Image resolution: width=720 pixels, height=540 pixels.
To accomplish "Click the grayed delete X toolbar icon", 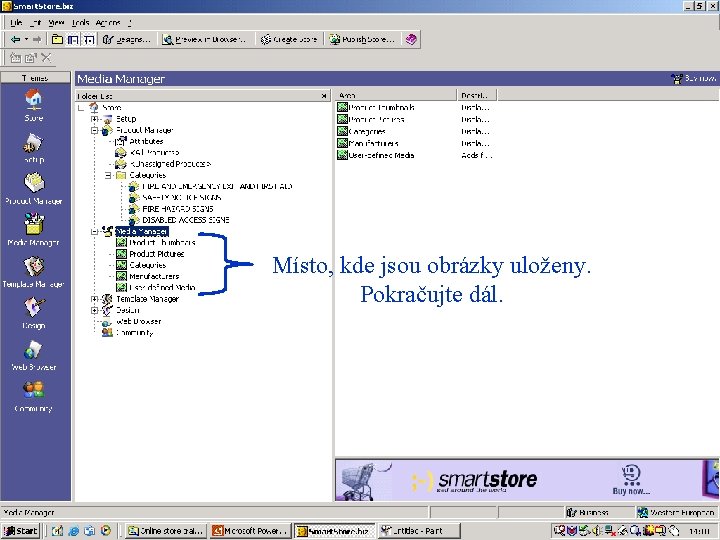I will tap(46, 58).
